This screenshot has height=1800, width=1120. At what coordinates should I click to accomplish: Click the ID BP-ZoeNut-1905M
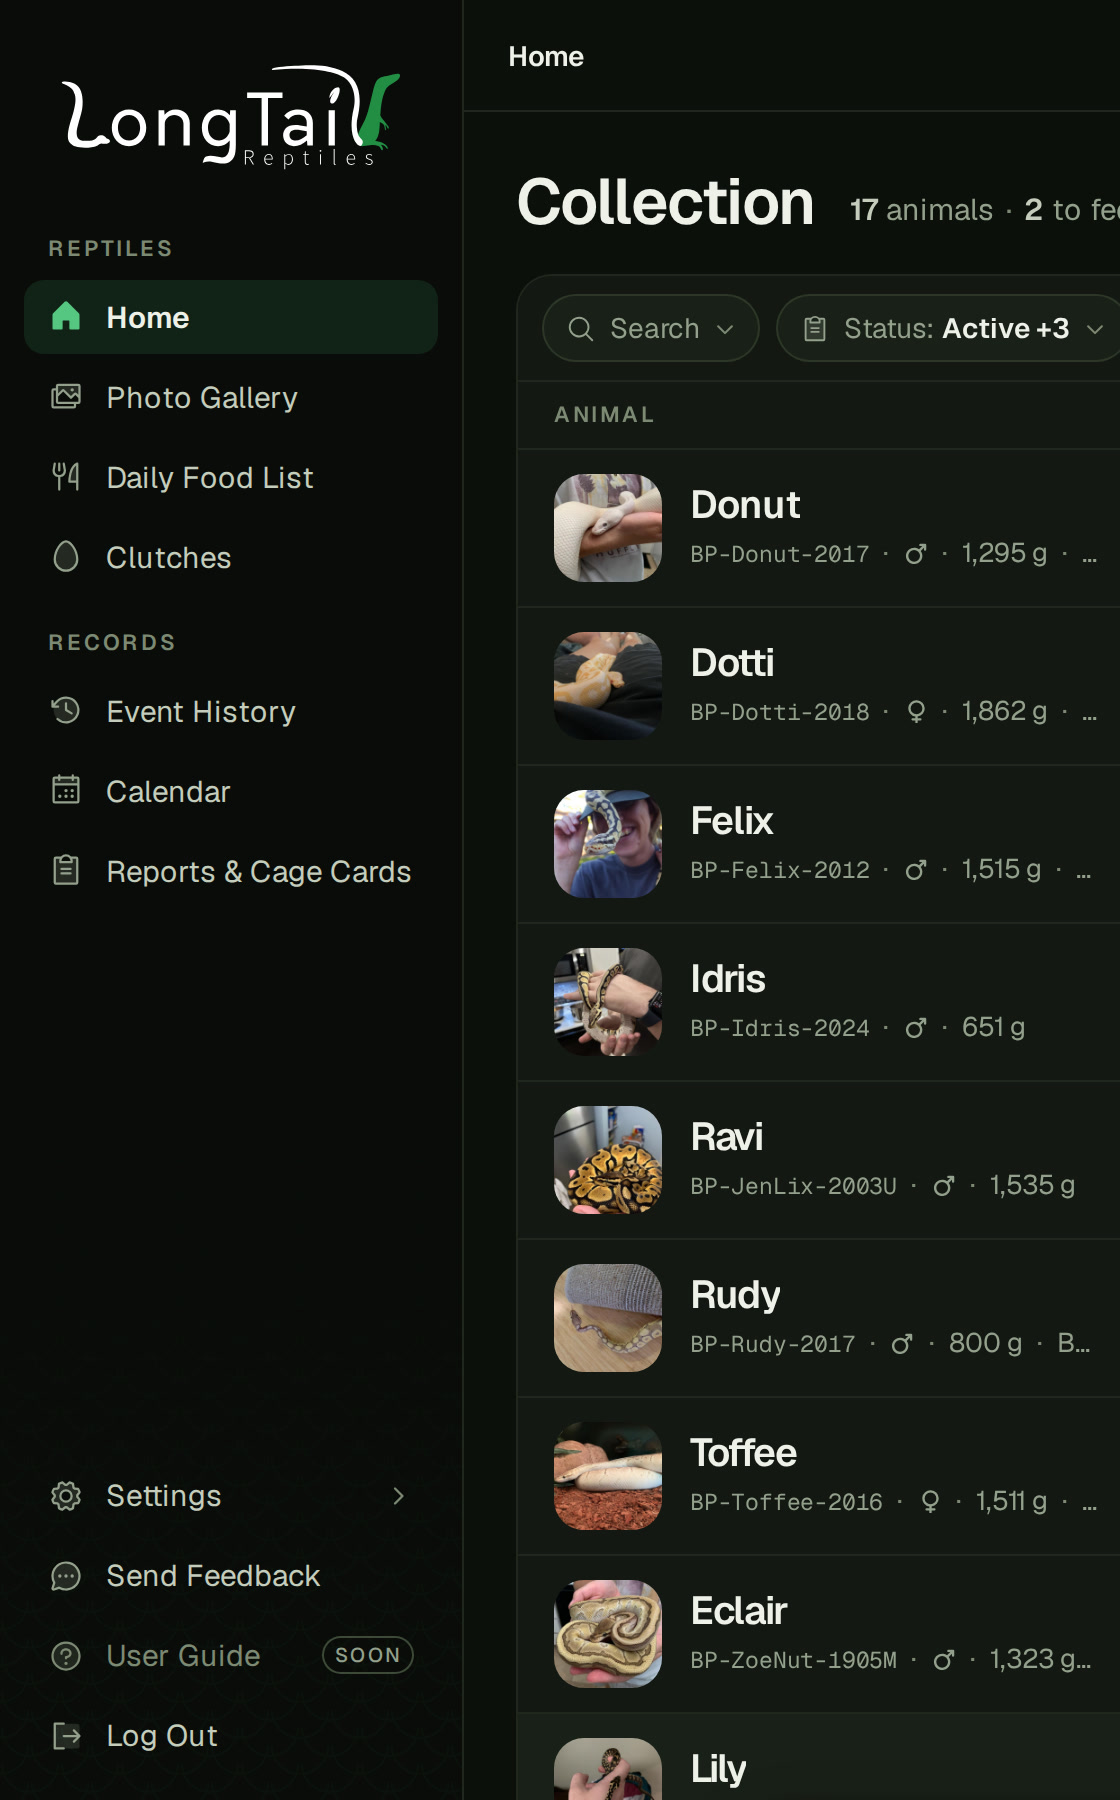tap(793, 1660)
